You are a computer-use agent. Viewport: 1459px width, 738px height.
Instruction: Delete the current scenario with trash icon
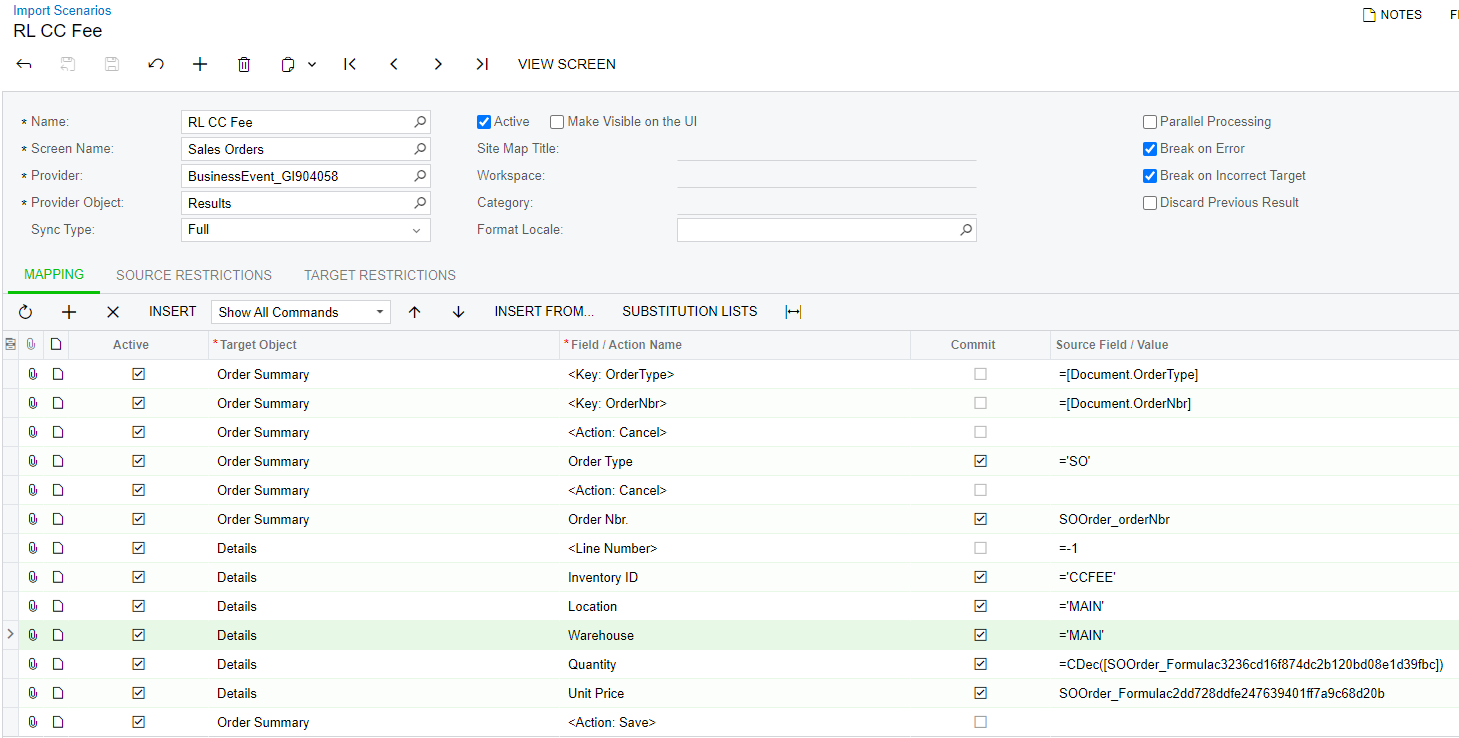(244, 64)
